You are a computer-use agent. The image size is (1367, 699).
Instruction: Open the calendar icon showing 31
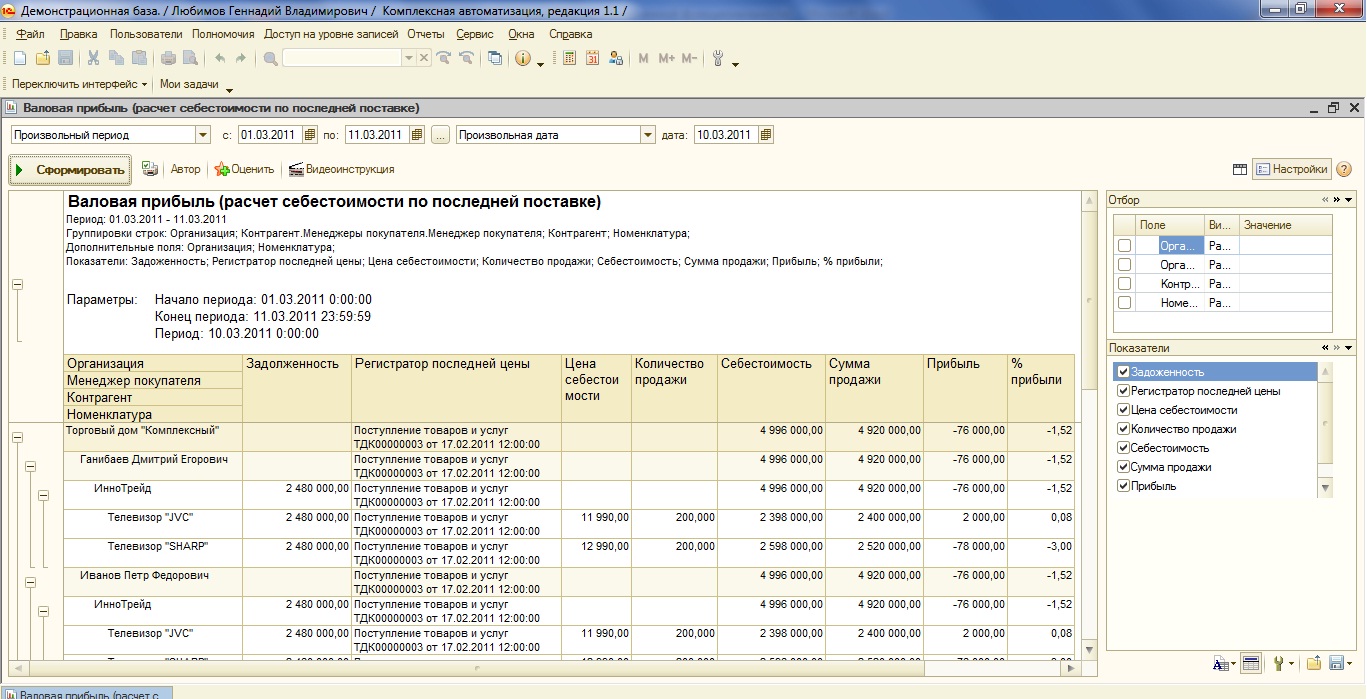[x=593, y=59]
